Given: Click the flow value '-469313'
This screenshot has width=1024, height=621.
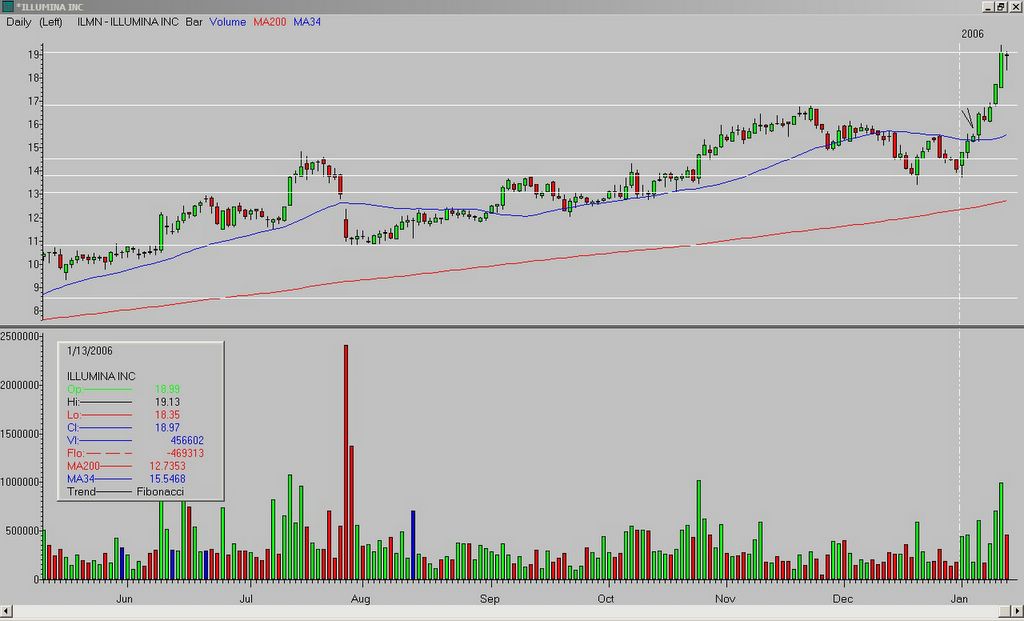Looking at the screenshot, I should 185,454.
